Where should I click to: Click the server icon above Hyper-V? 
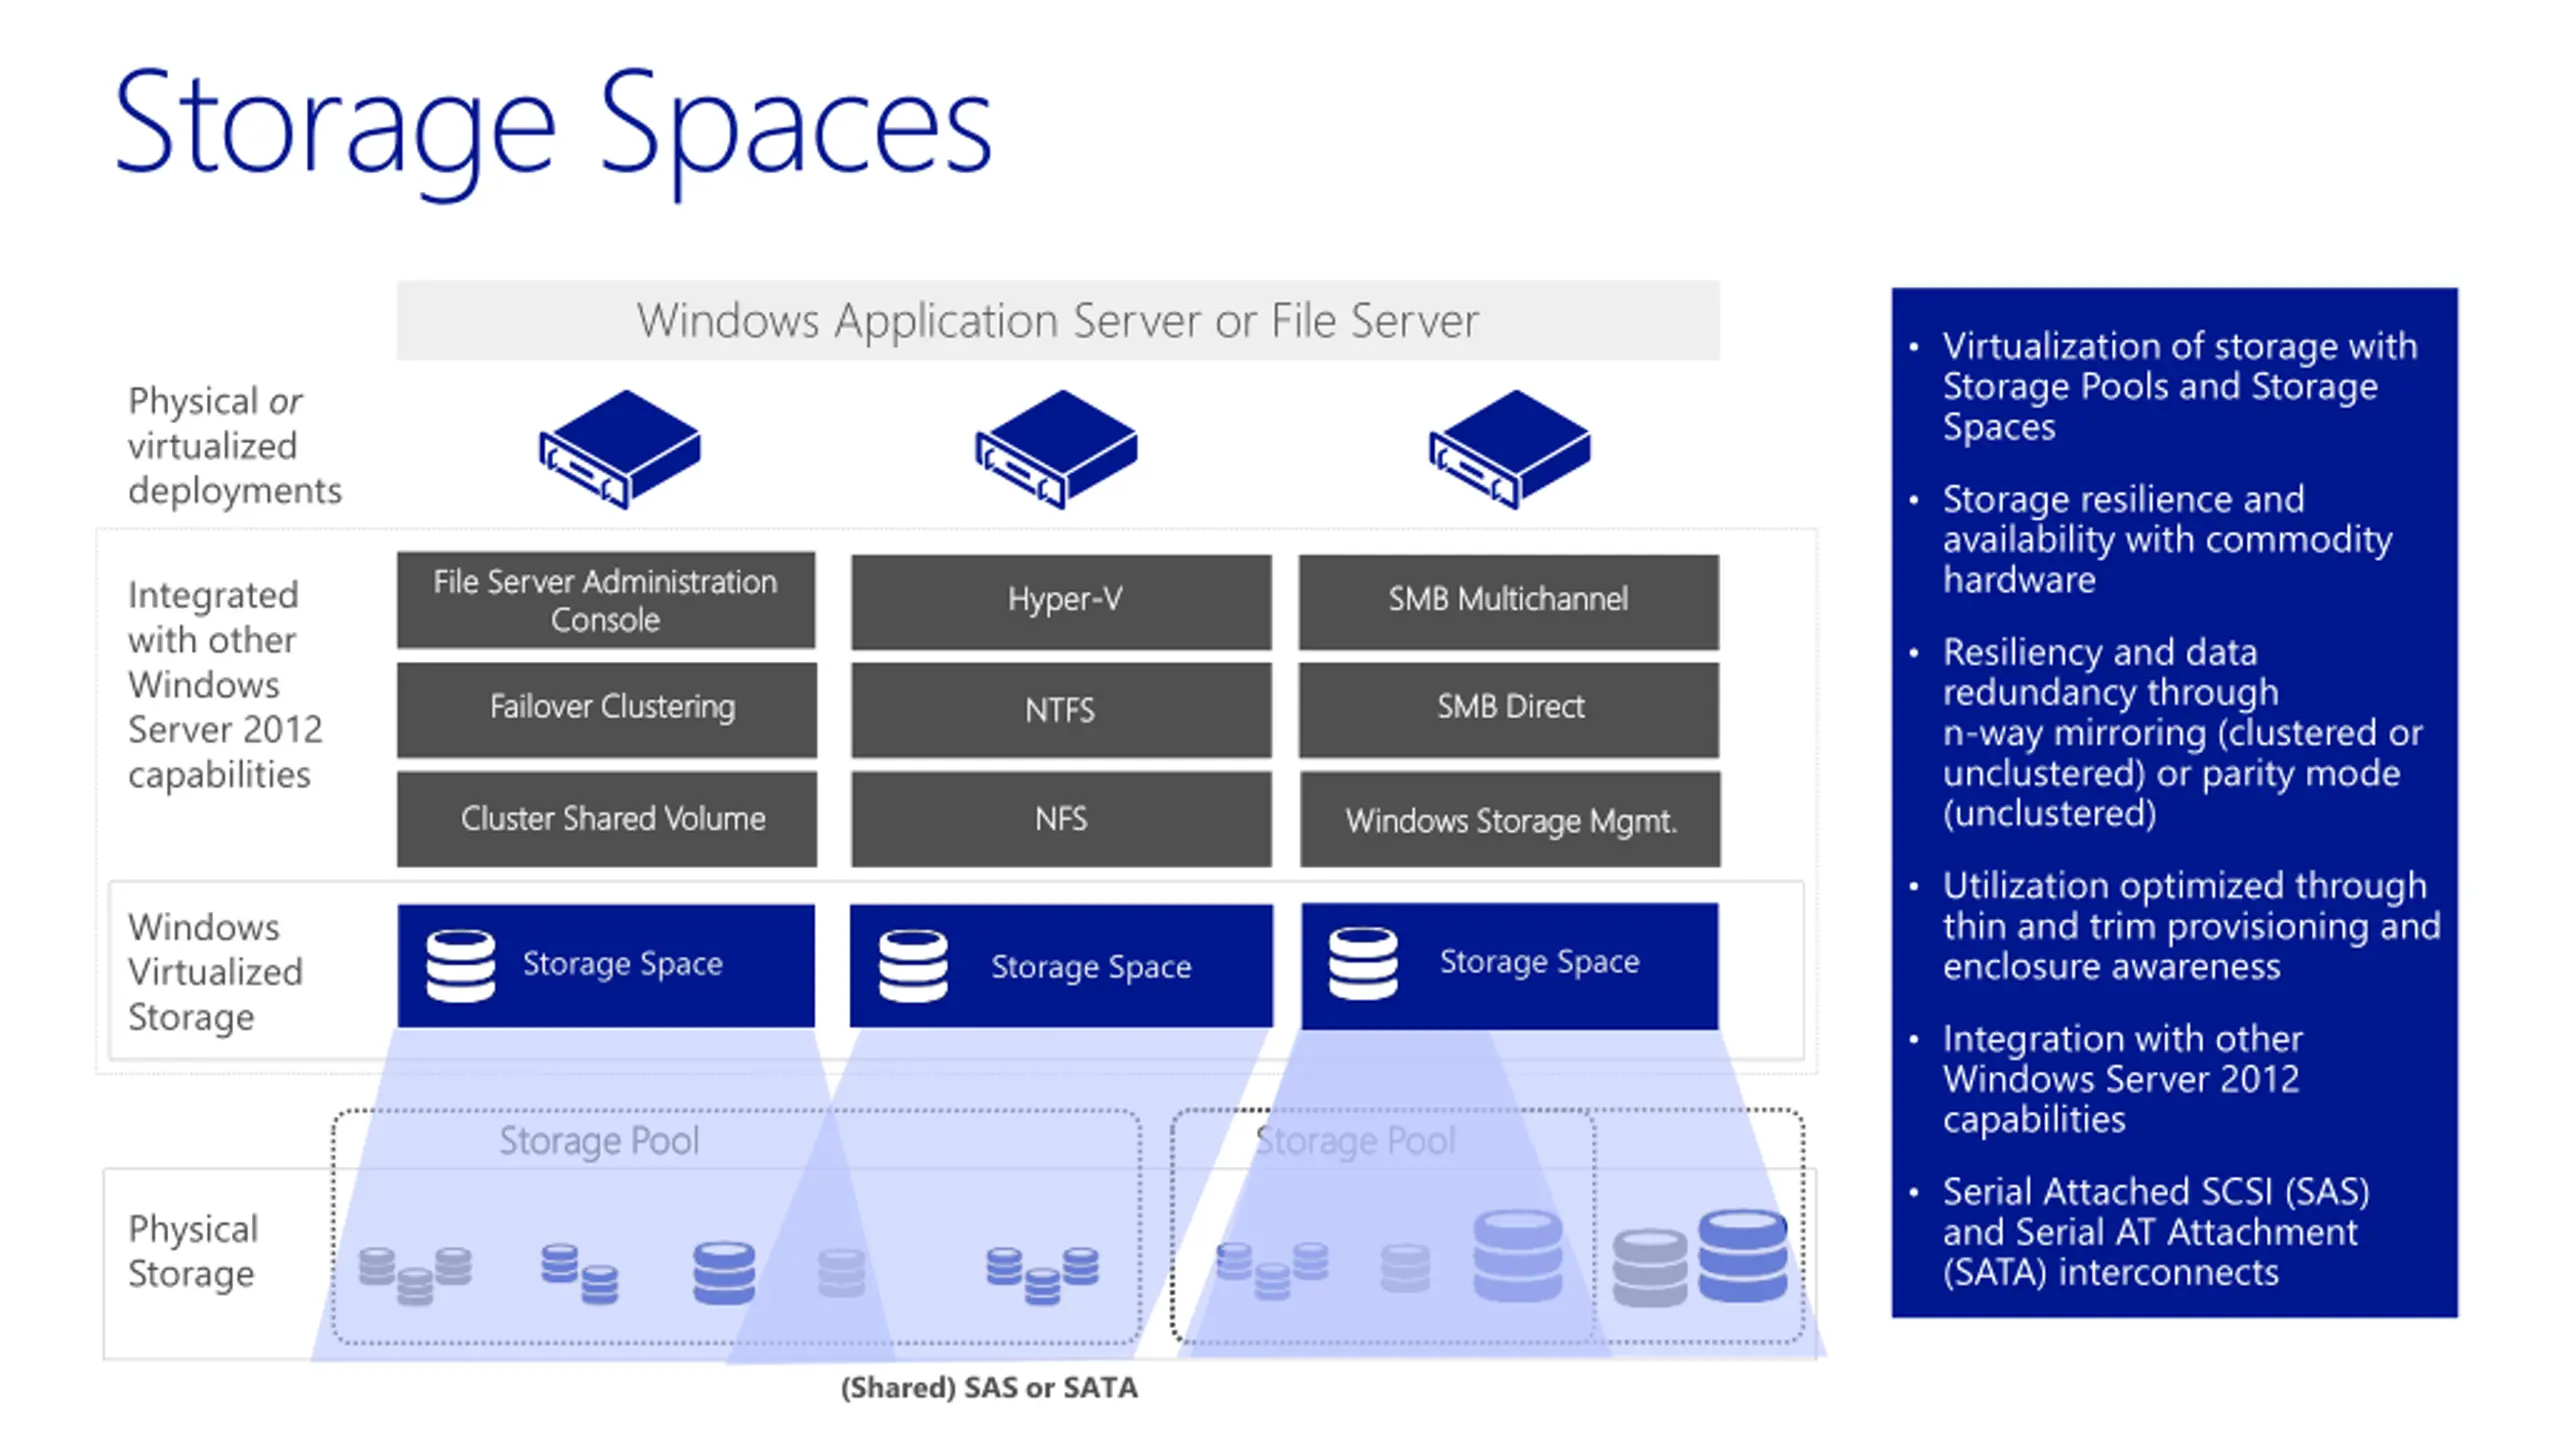1056,449
